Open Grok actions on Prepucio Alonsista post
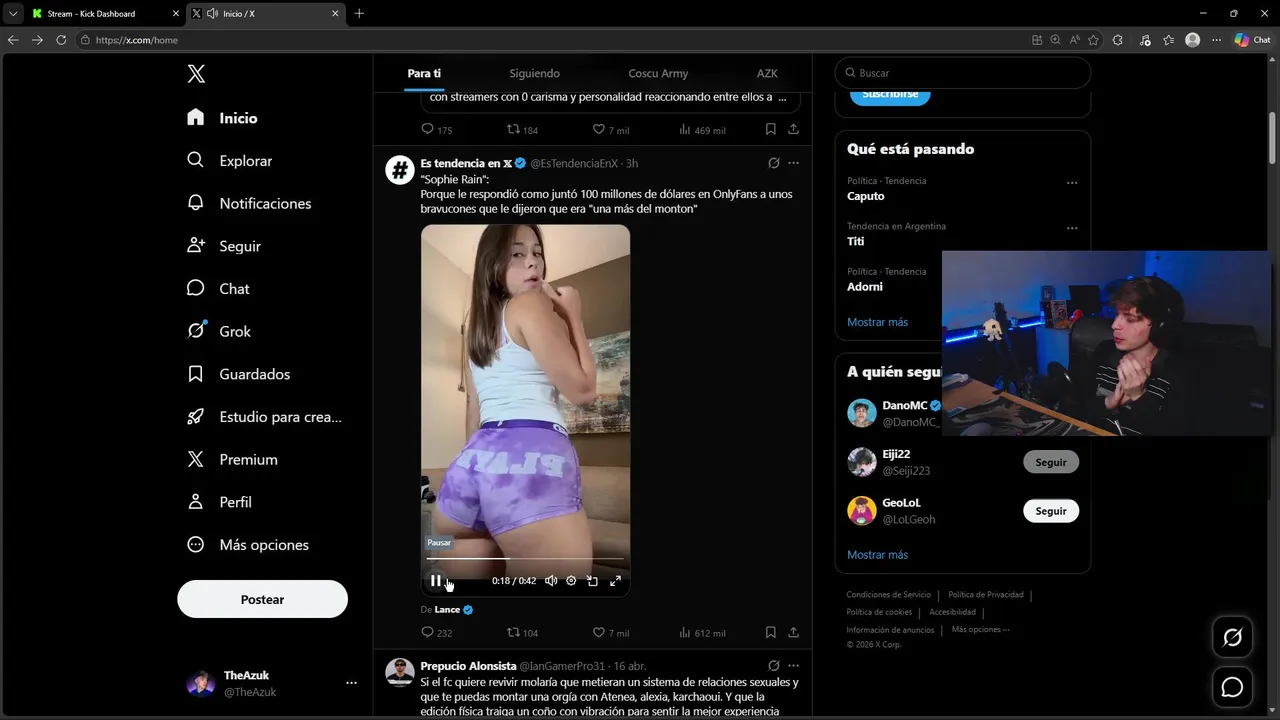Screen dimensions: 1280x720 [773, 666]
